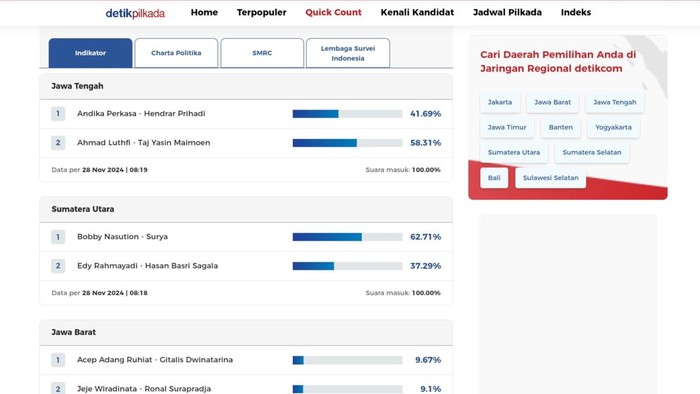Image resolution: width=700 pixels, height=394 pixels.
Task: Click the Sumatera Utara section header
Action: (x=246, y=209)
